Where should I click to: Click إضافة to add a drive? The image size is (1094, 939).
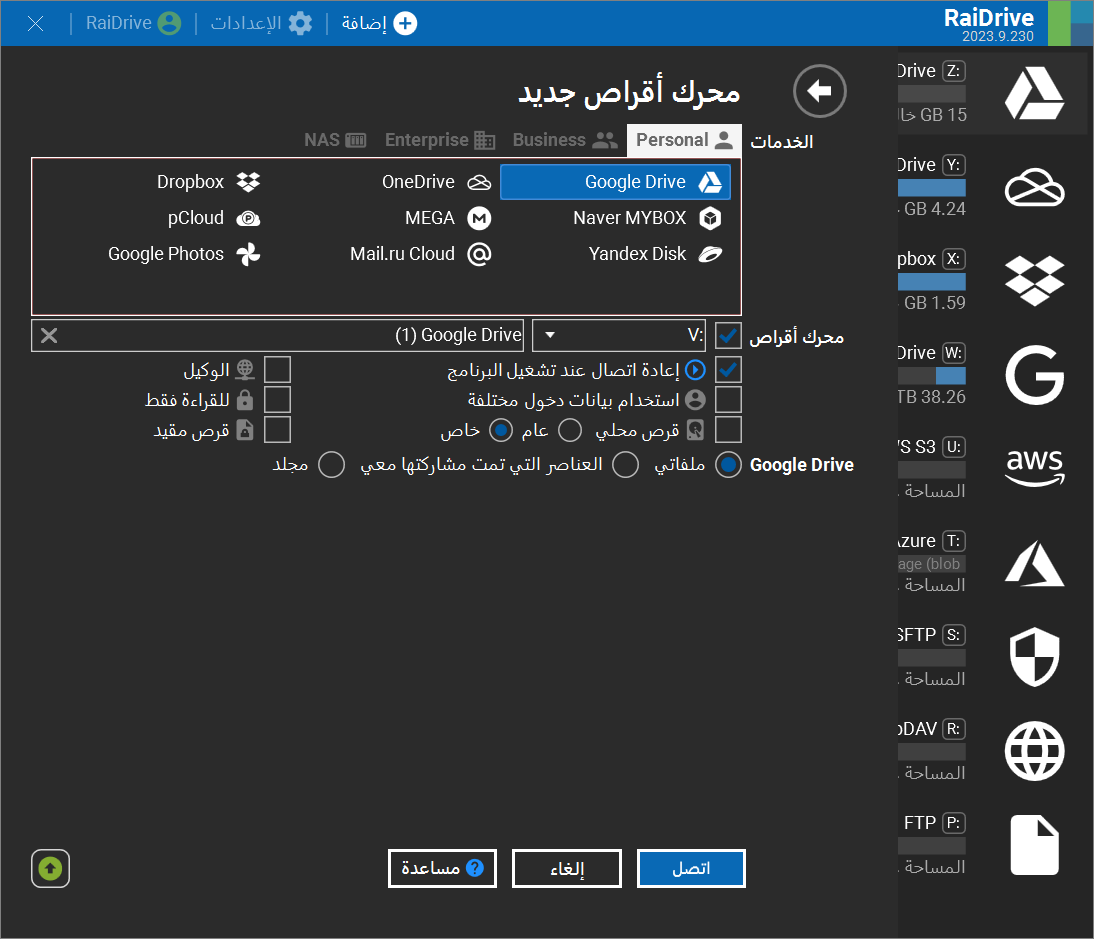(379, 23)
